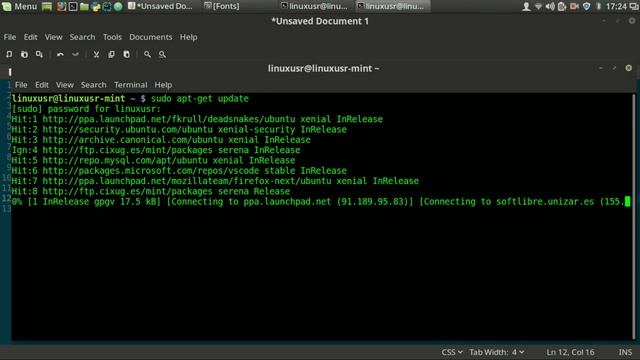Open terminal View menu

pyautogui.click(x=65, y=85)
